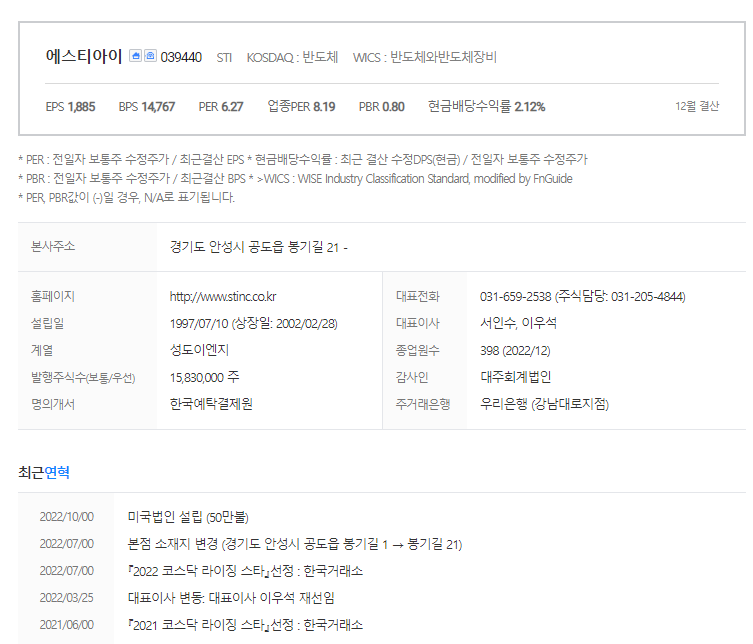Click the telephone icon beside 에스티아이
The image size is (753, 644).
150,56
